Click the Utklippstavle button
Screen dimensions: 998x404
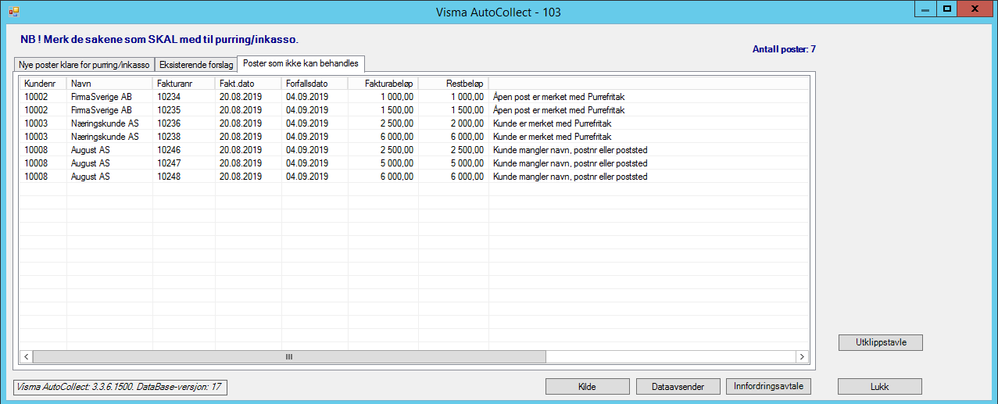tap(880, 342)
